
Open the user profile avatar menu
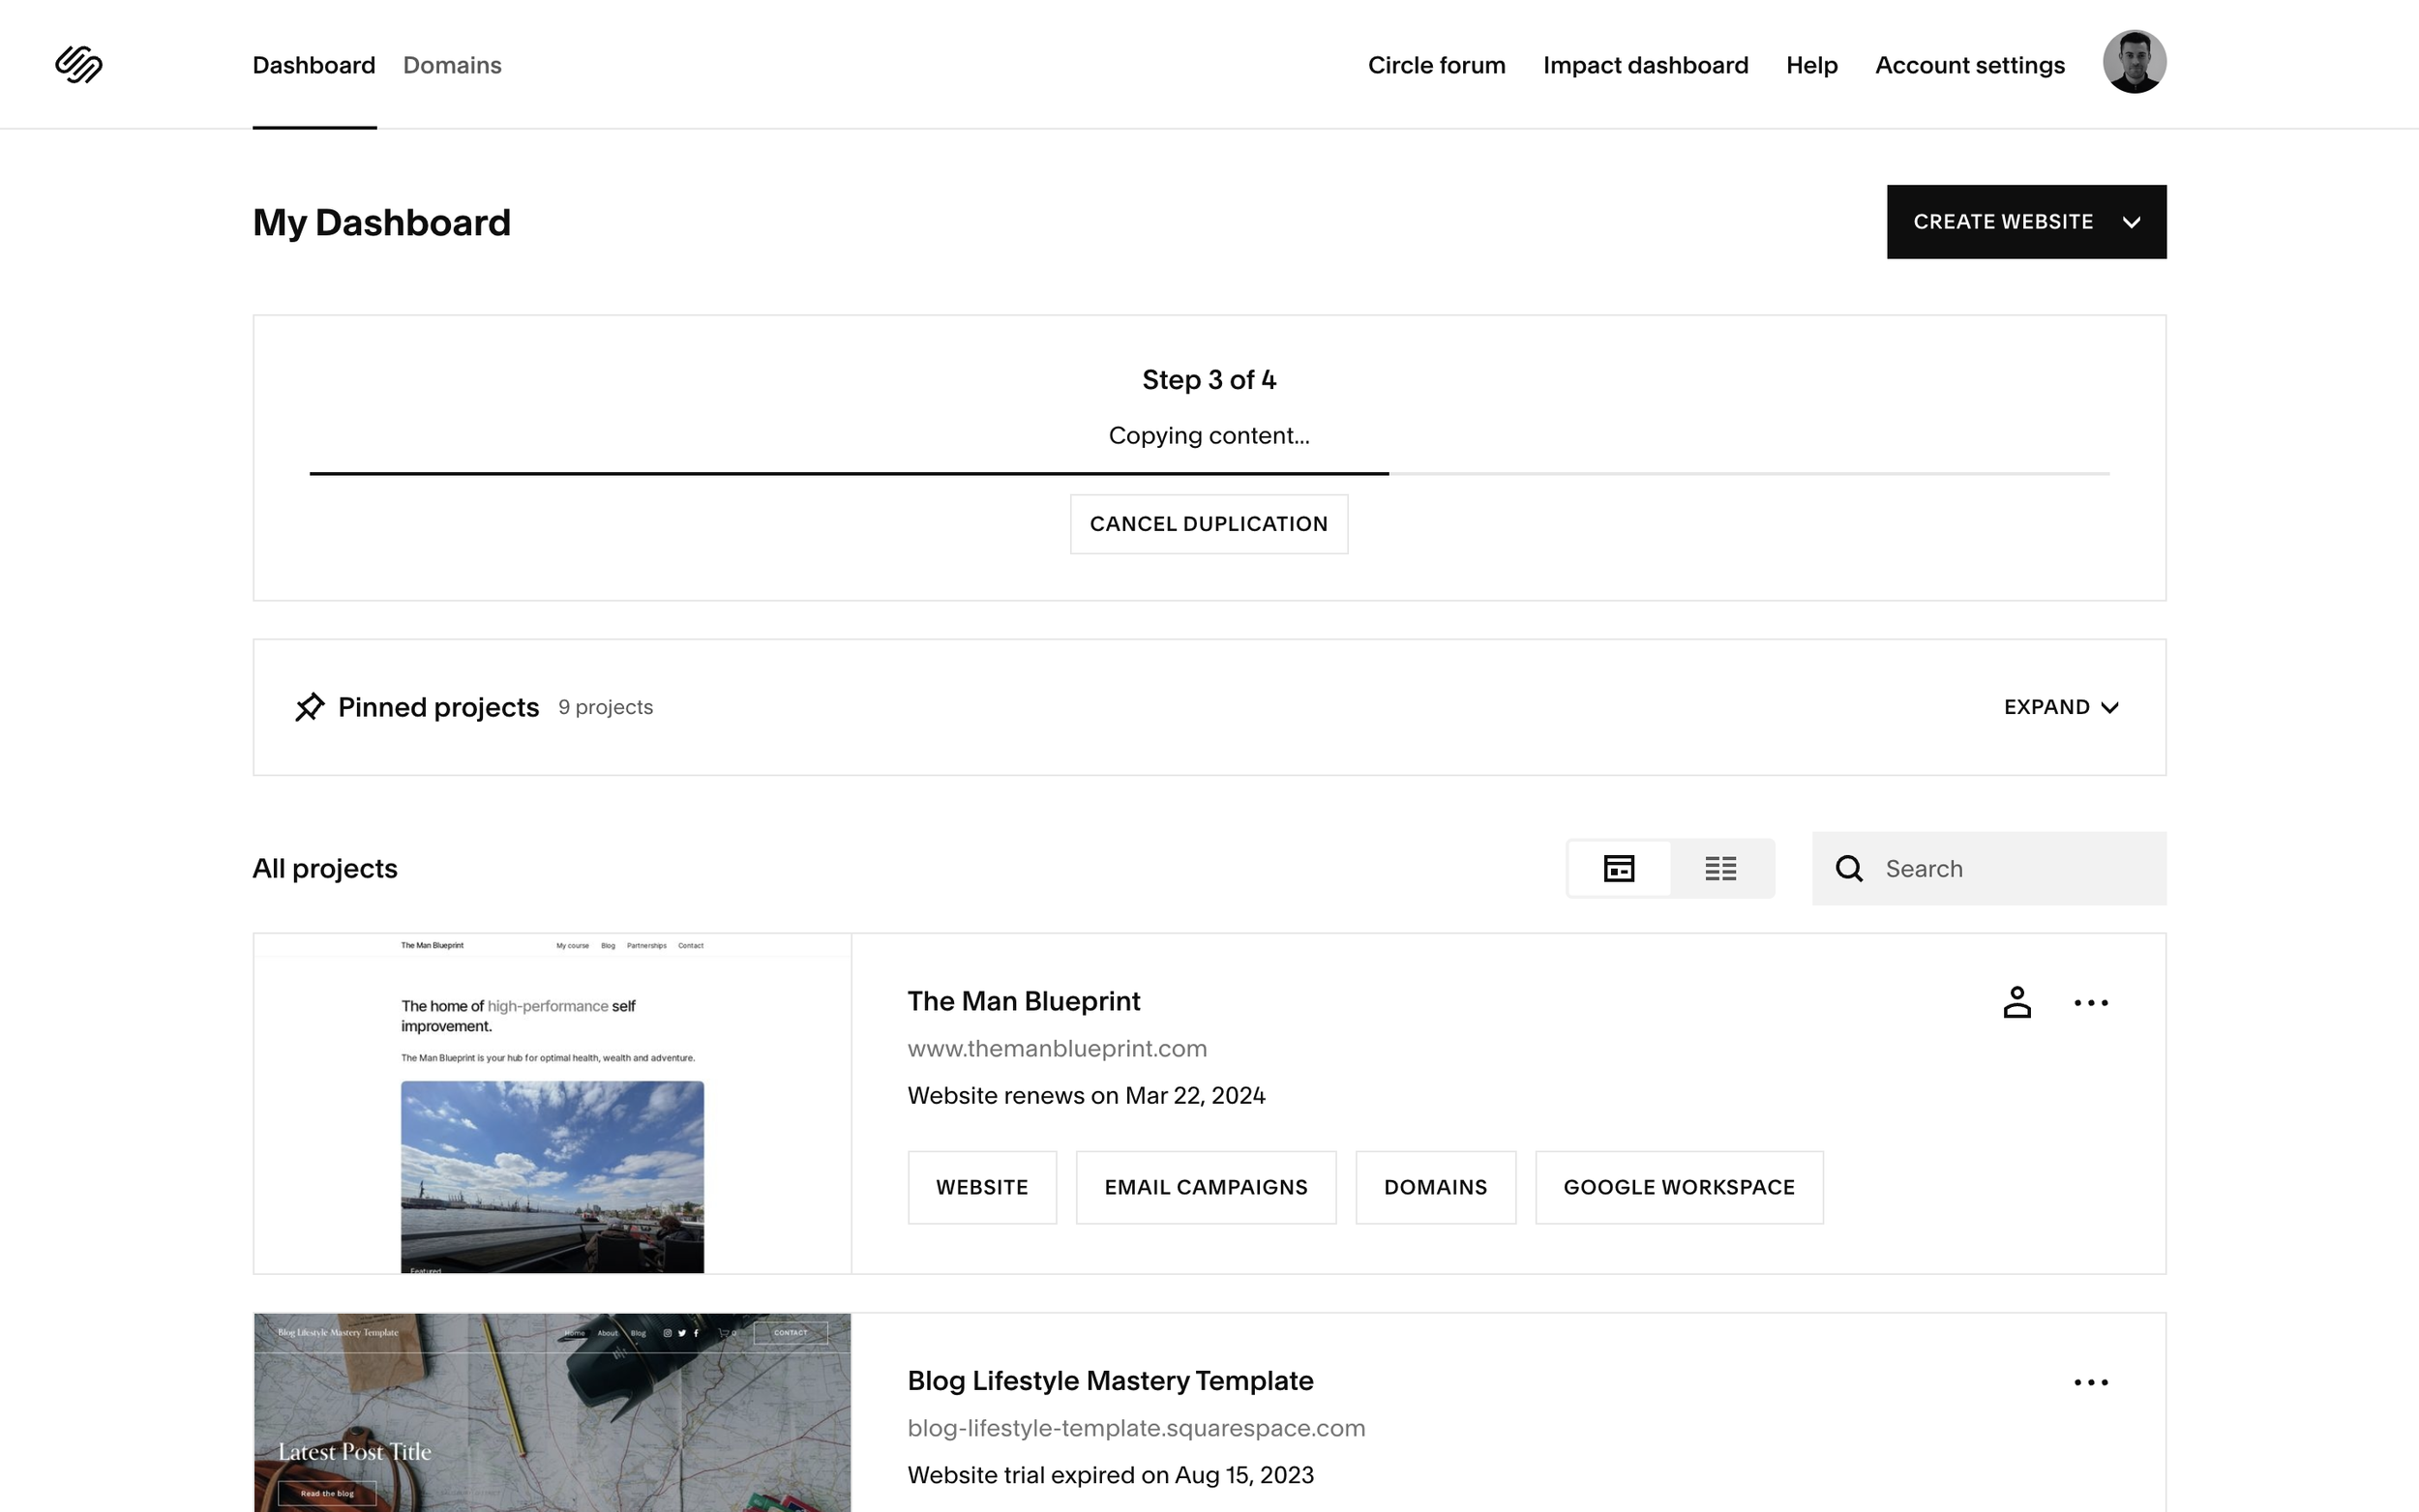pos(2133,62)
